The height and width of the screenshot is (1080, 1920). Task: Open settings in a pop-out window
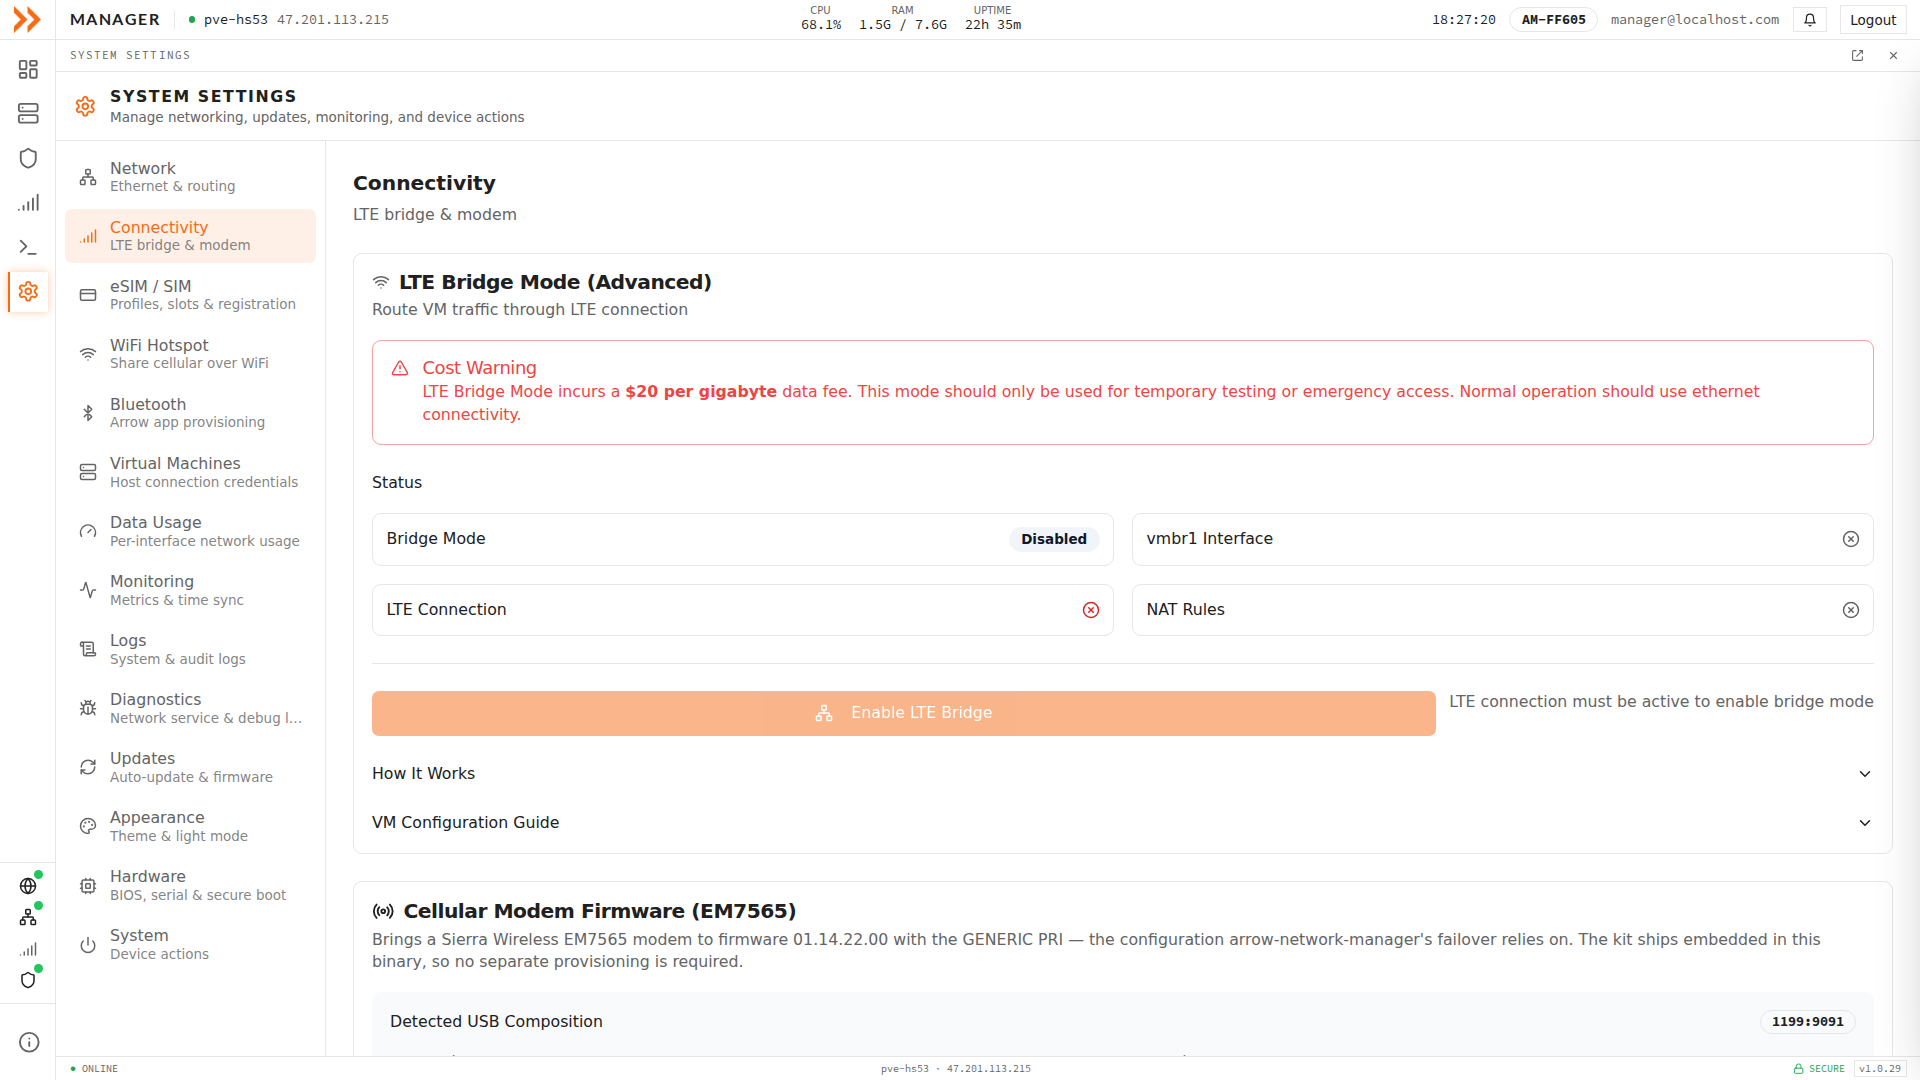[x=1857, y=56]
